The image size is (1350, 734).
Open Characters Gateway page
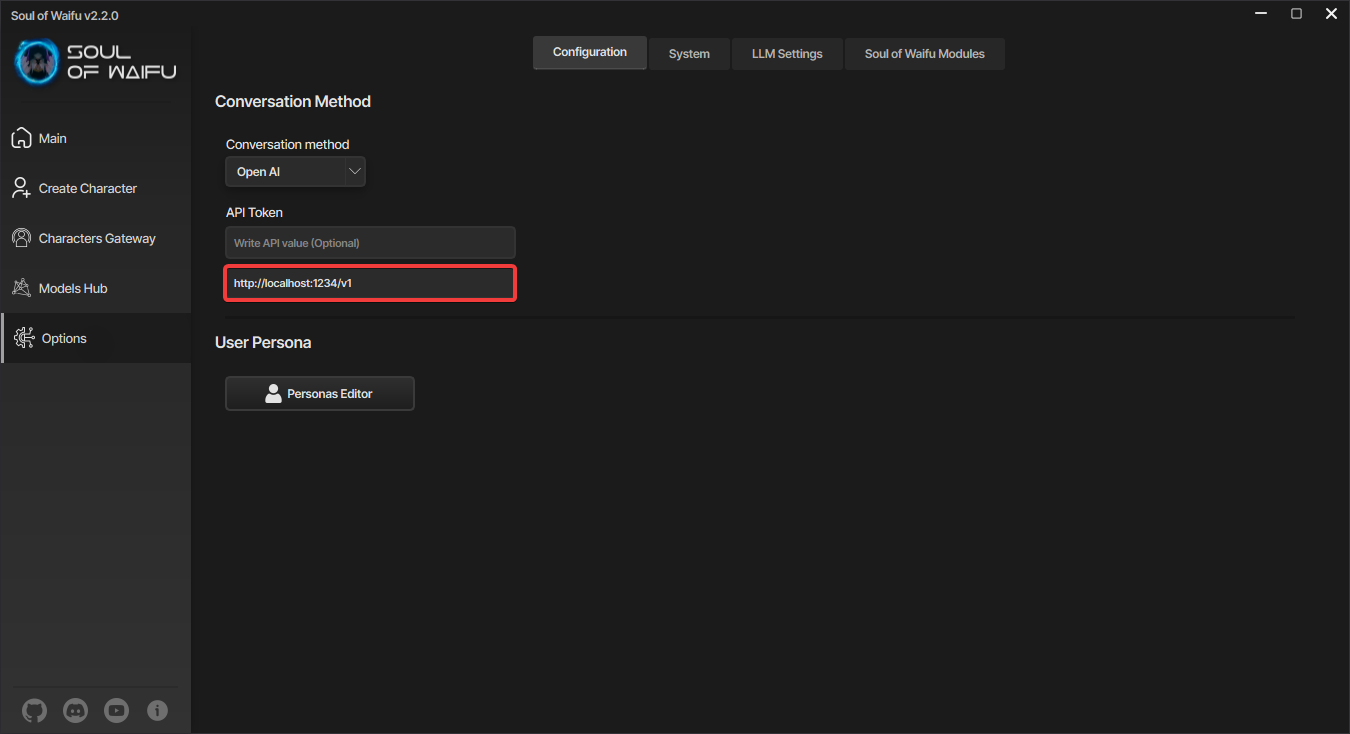pyautogui.click(x=95, y=238)
